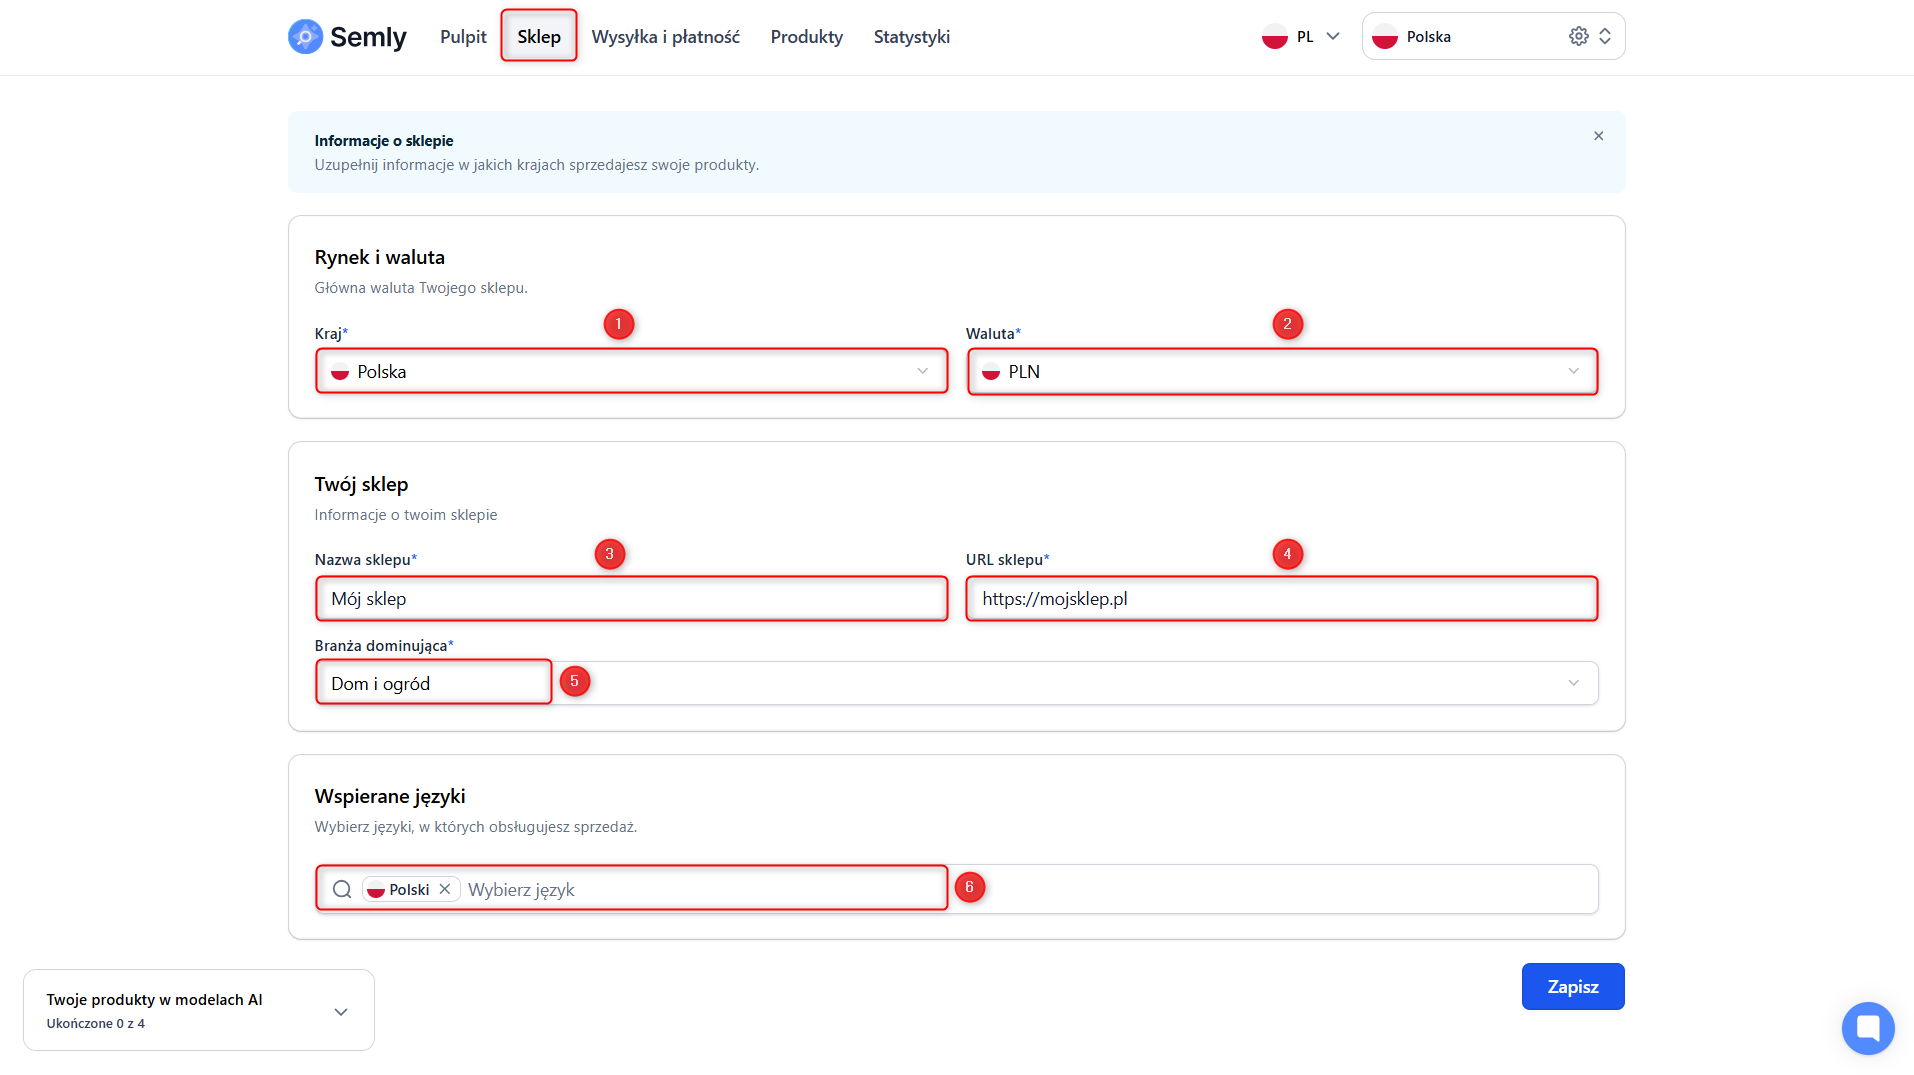Open the Statystyki tab

[x=911, y=37]
